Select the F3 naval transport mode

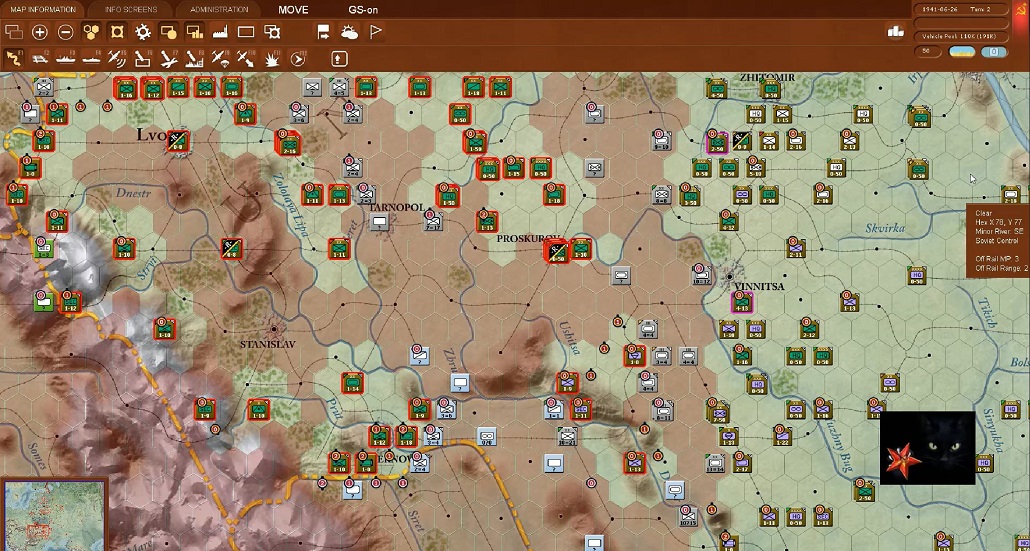[x=65, y=58]
